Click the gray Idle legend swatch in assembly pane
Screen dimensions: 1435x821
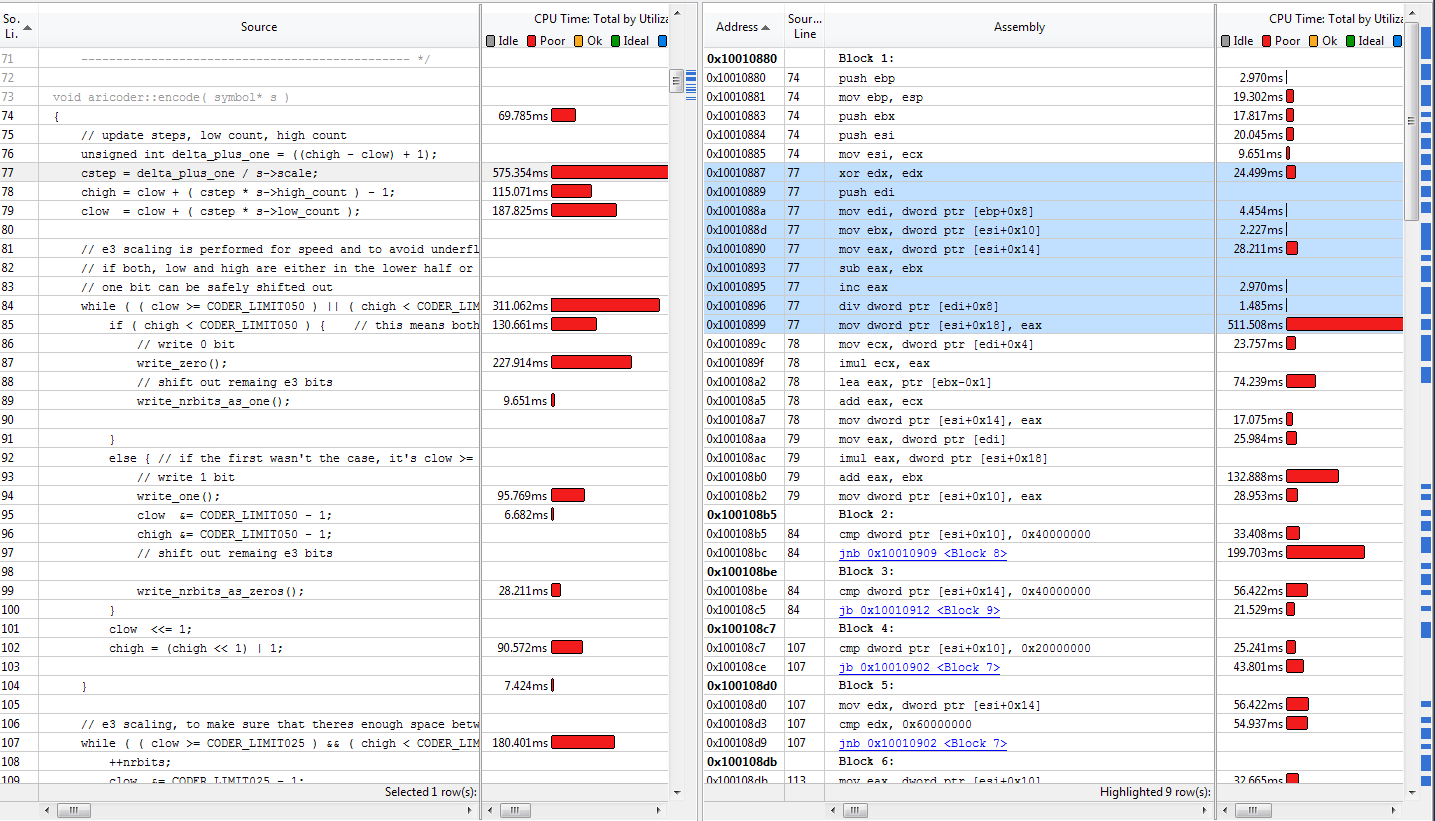click(1226, 41)
